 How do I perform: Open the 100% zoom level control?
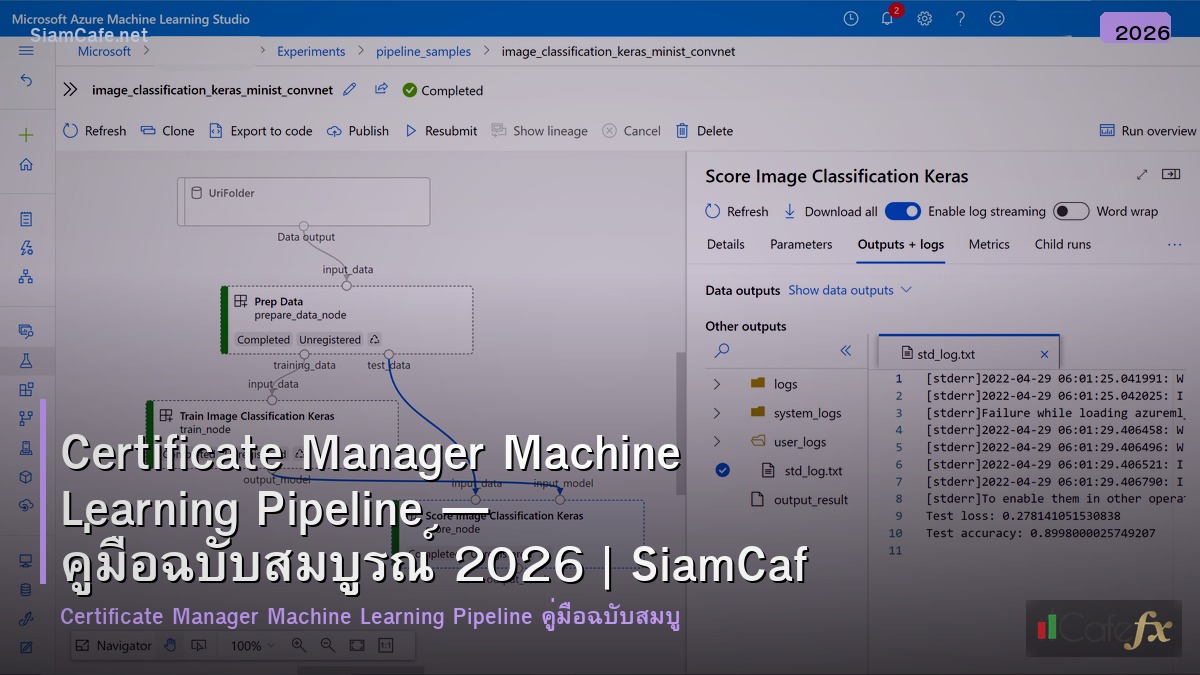point(252,645)
